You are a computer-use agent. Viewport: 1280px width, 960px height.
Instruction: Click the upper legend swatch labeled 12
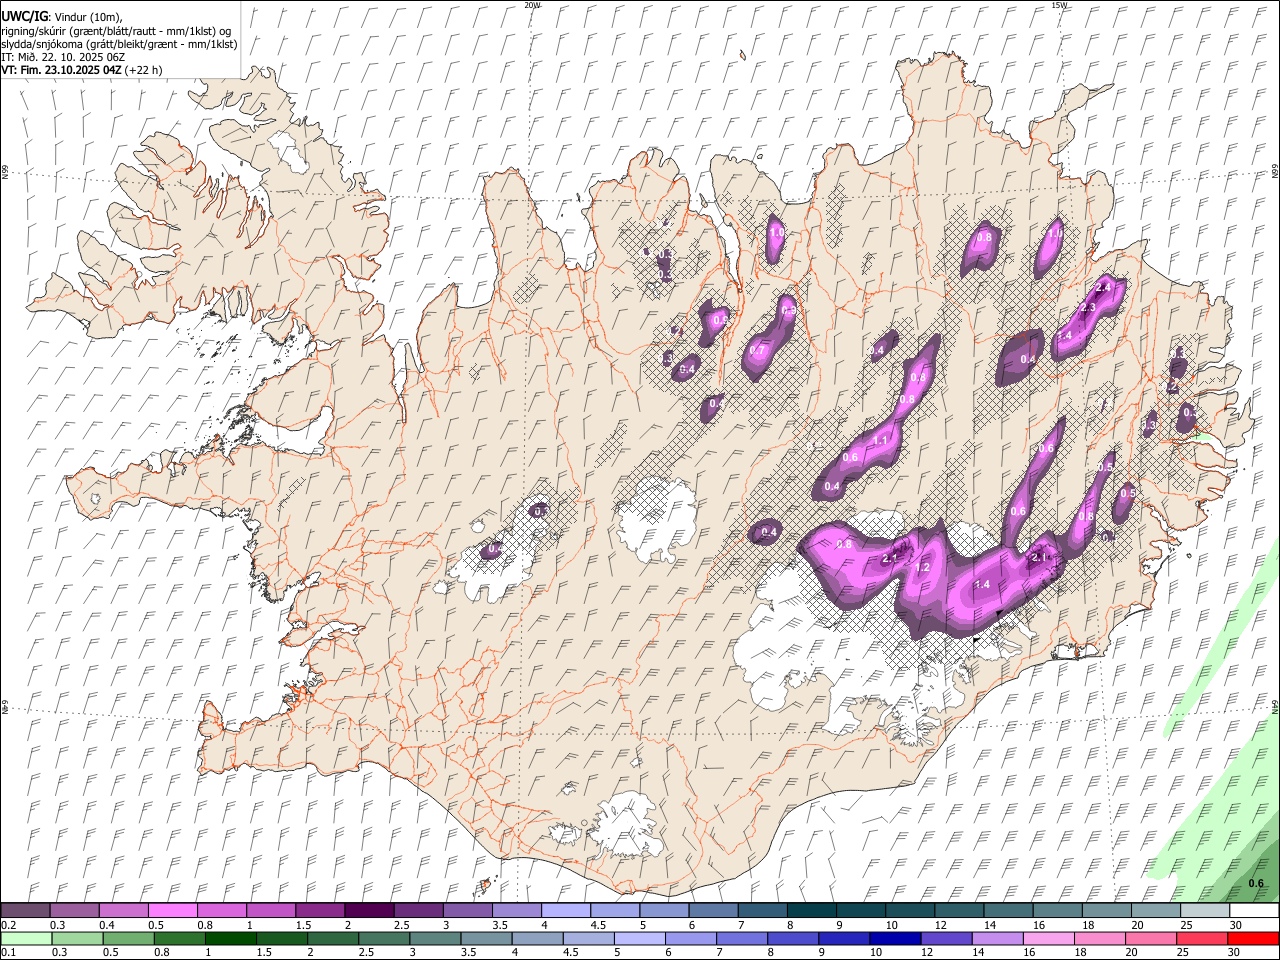pyautogui.click(x=958, y=911)
